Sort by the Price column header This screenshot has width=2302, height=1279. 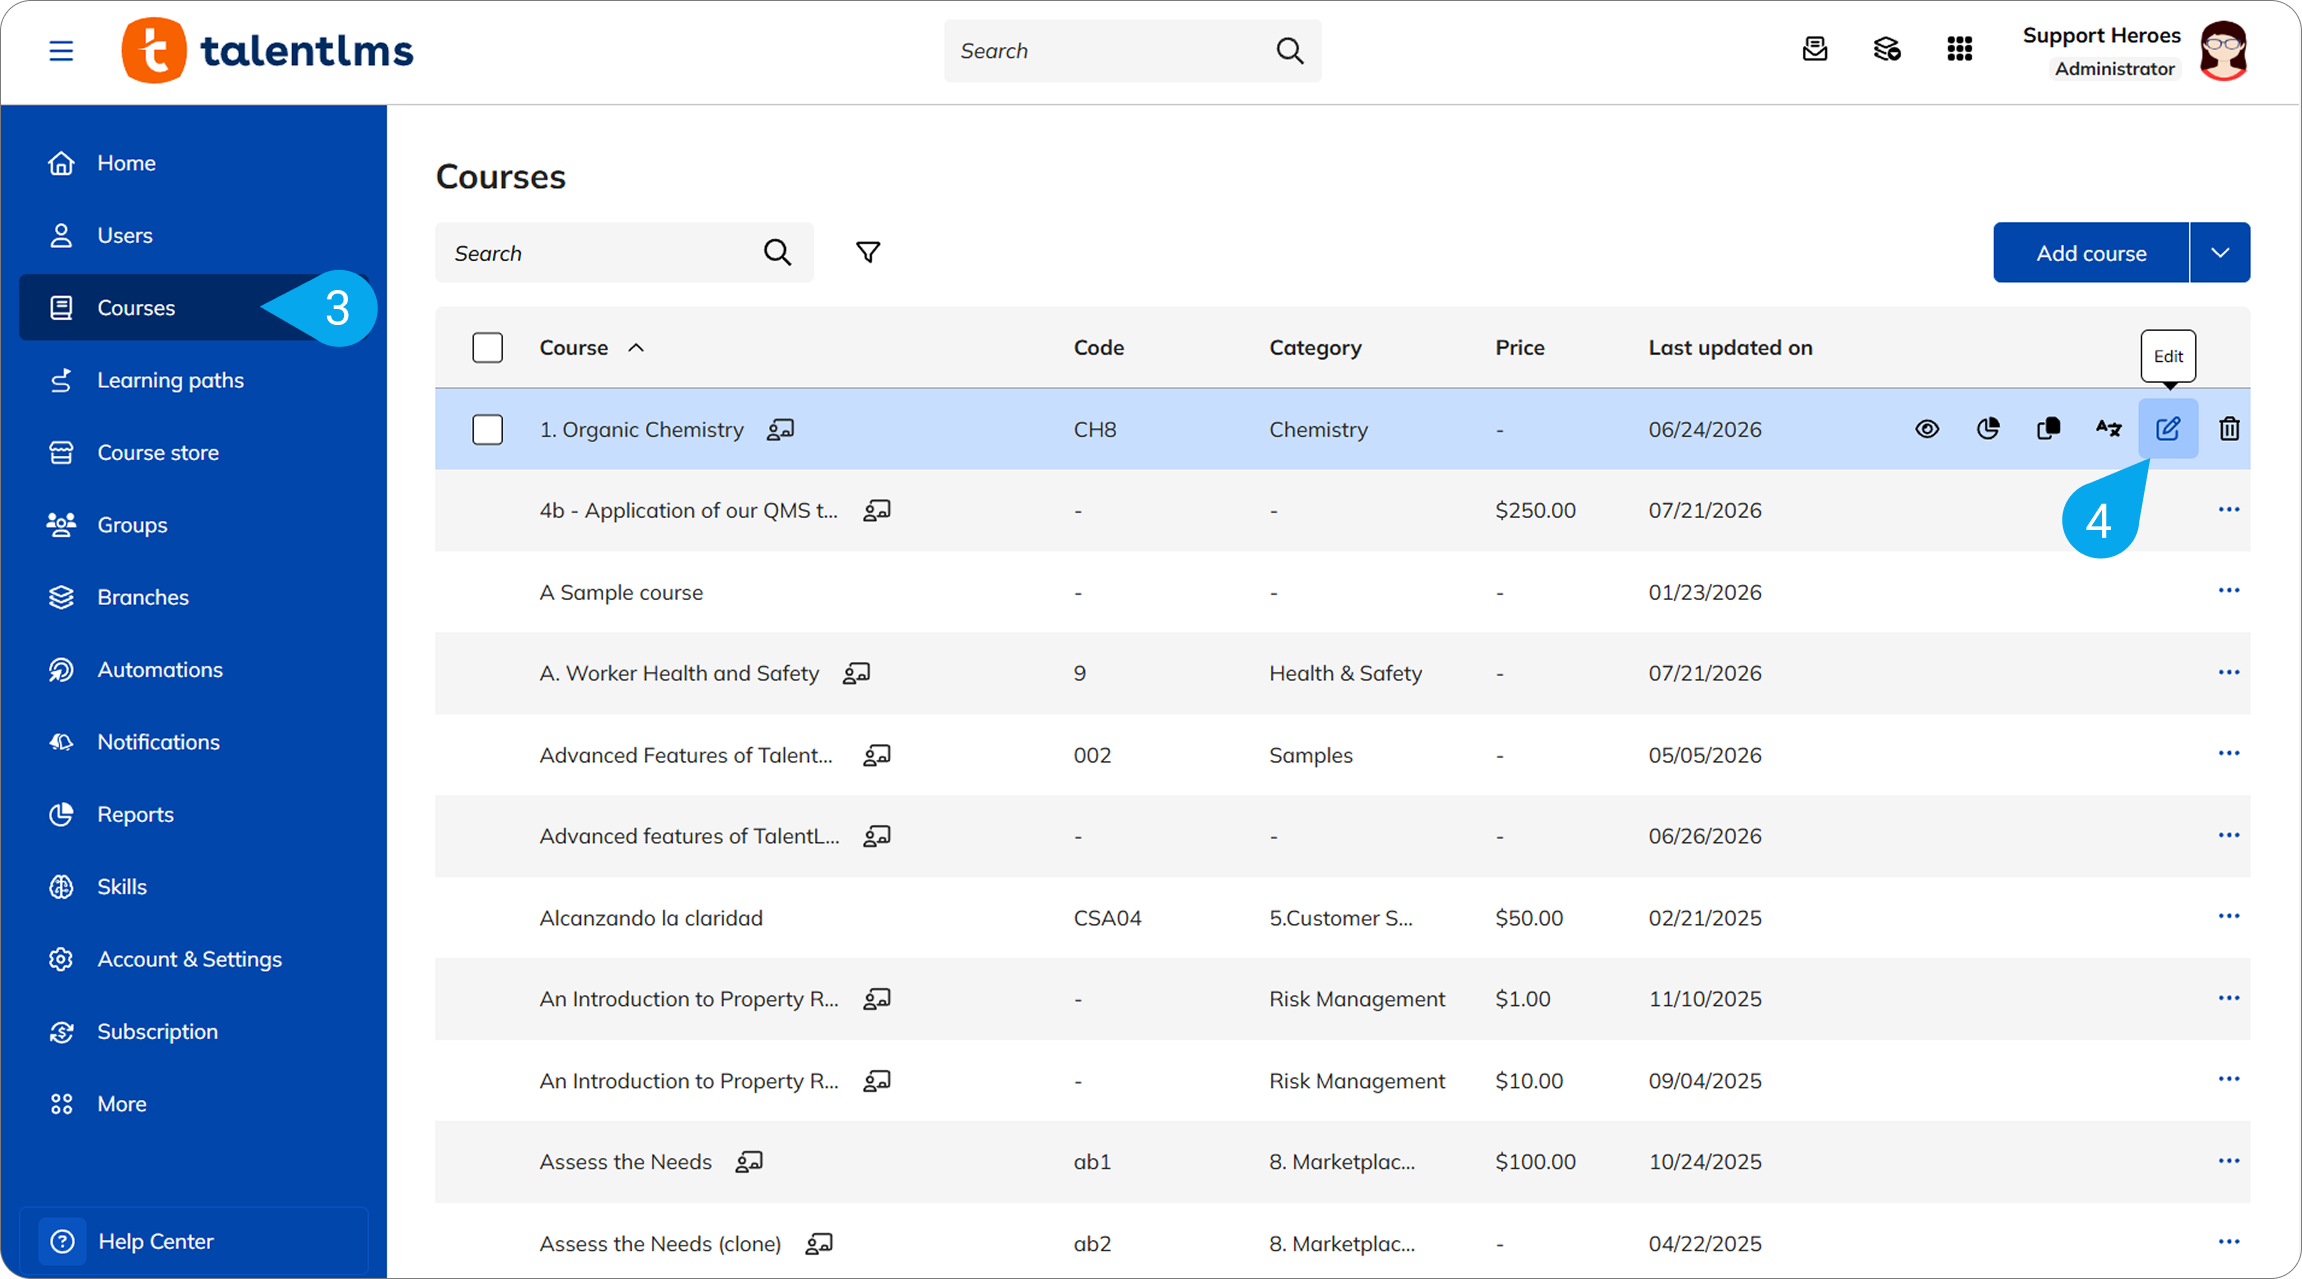1520,348
